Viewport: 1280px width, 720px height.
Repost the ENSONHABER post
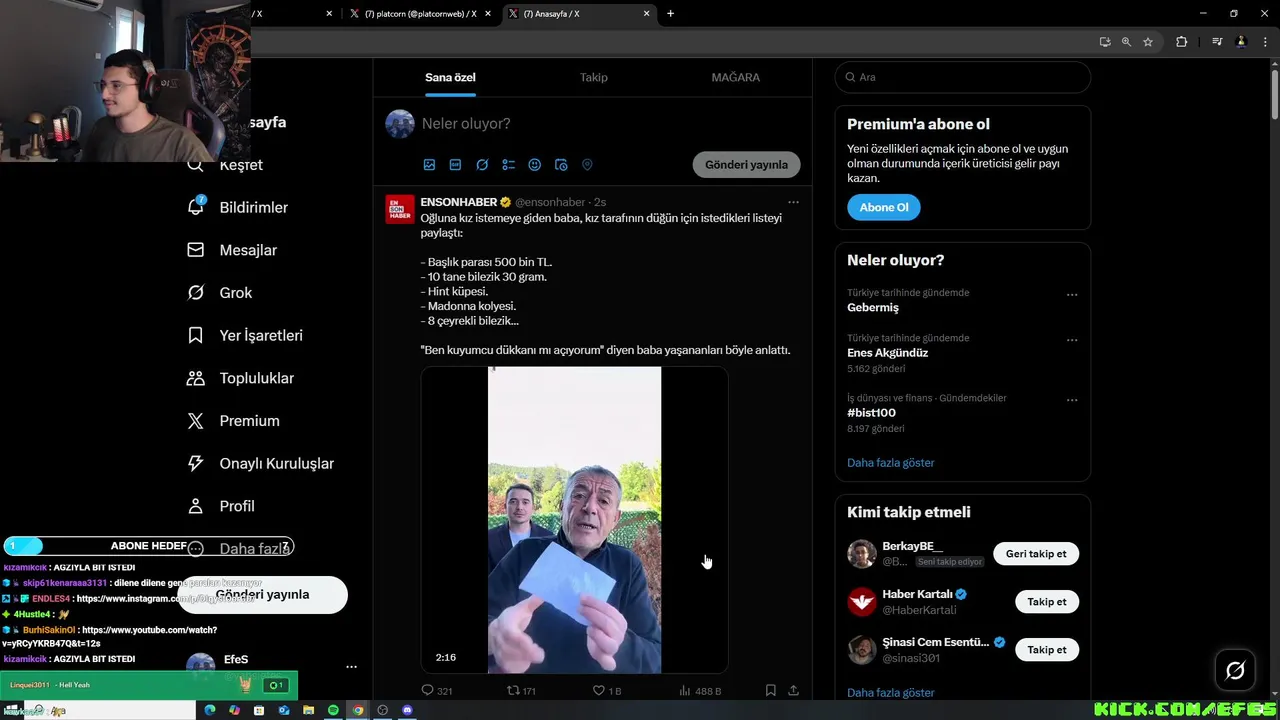(522, 690)
